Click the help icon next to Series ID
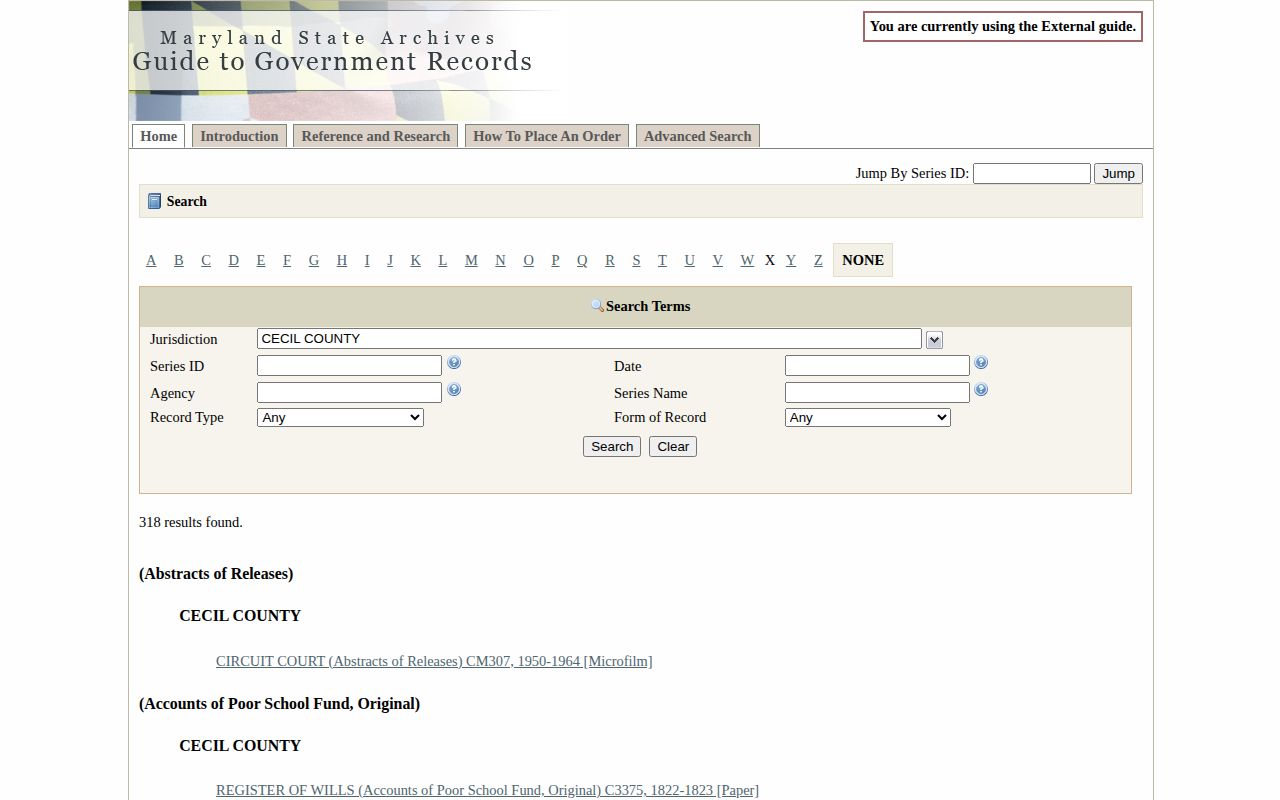The image size is (1280, 800). (x=454, y=363)
